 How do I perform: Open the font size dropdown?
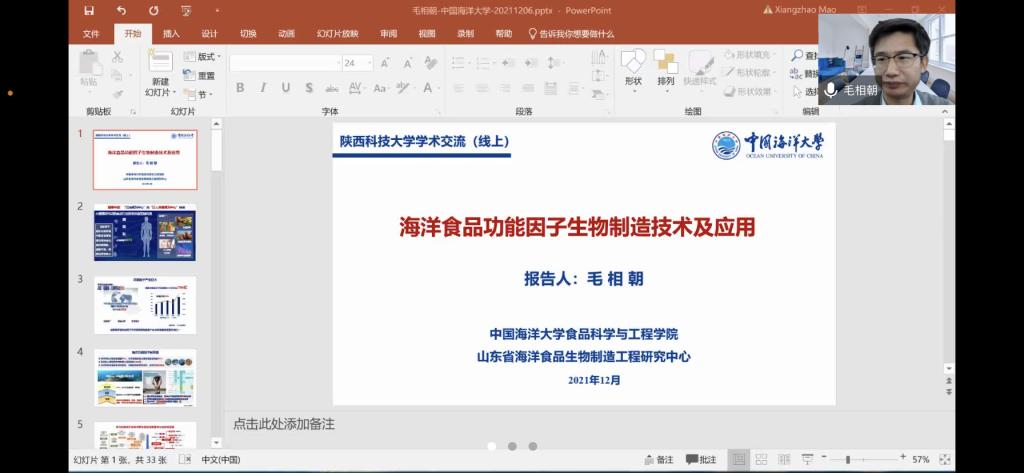click(x=367, y=63)
